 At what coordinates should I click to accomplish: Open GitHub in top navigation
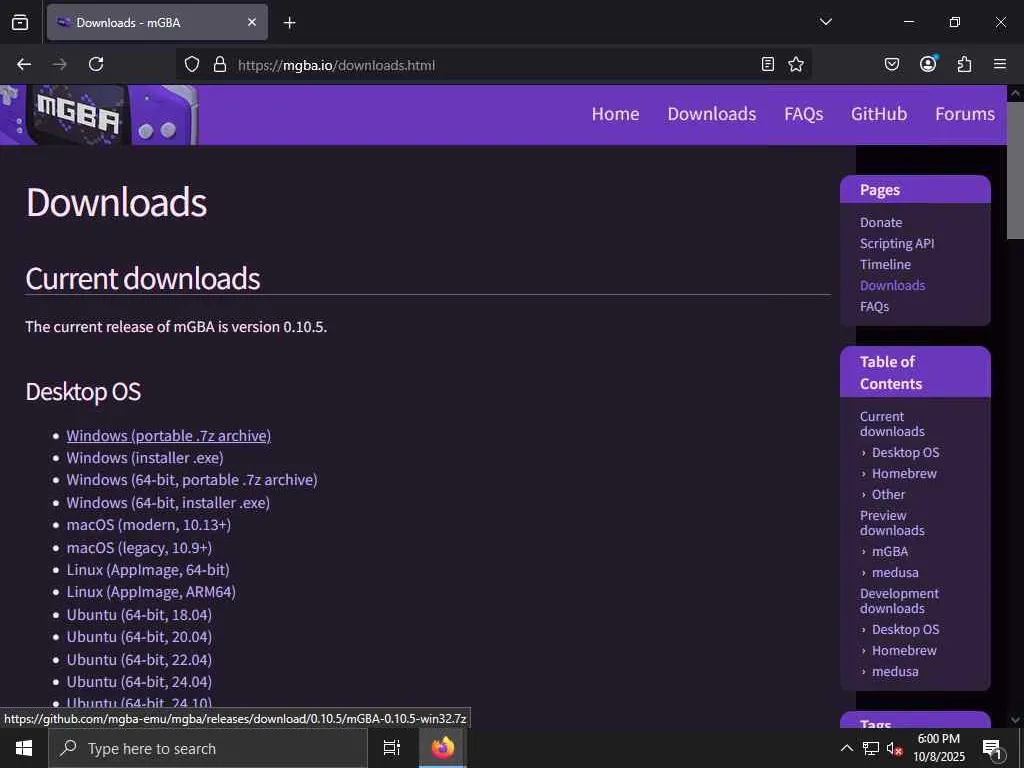click(x=878, y=114)
